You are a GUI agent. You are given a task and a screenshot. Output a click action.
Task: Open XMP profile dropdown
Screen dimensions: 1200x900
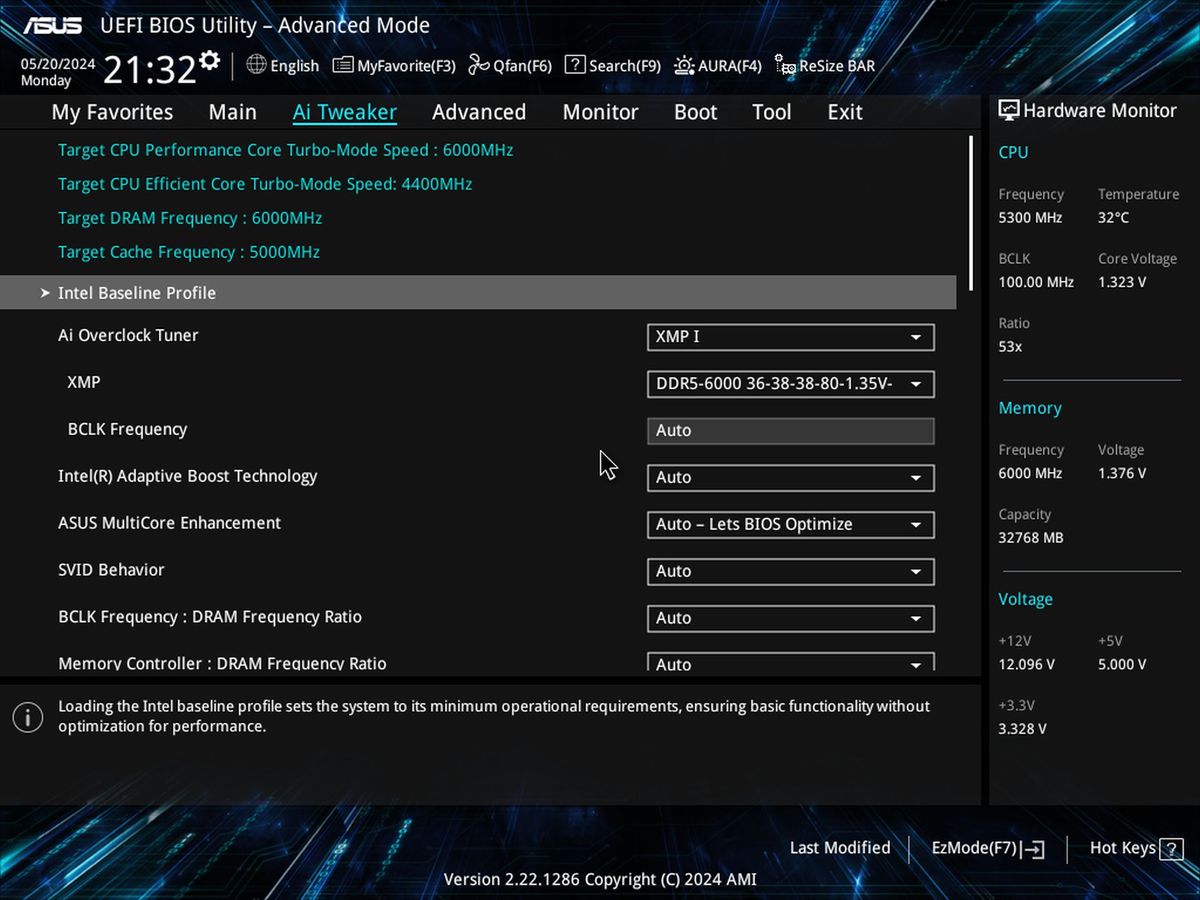(x=791, y=384)
